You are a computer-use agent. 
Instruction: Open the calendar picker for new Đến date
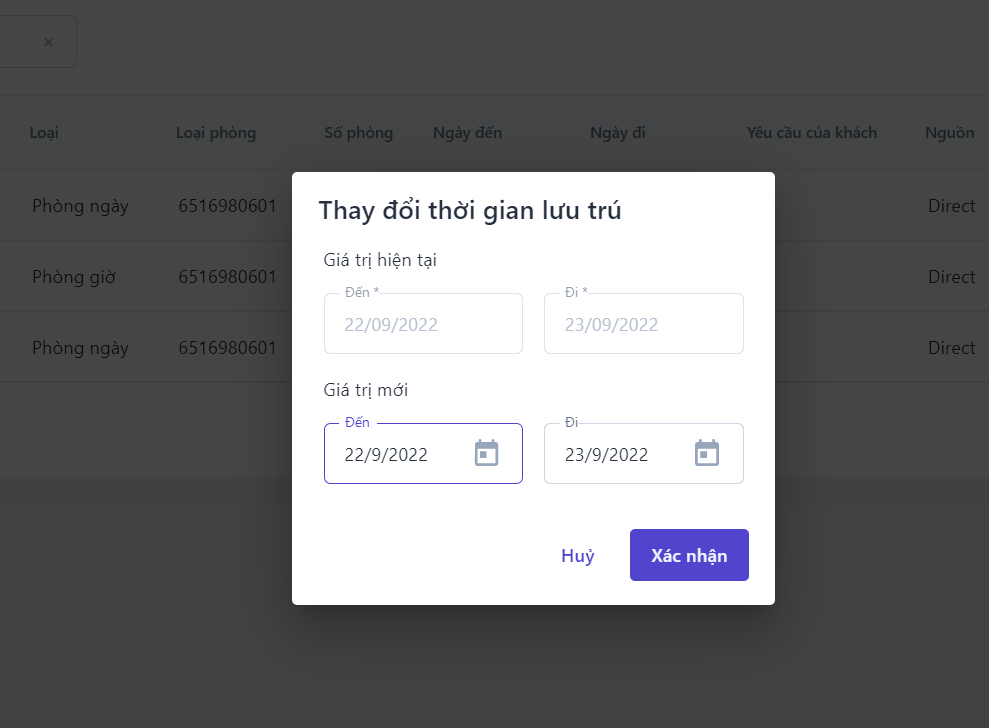pyautogui.click(x=486, y=454)
